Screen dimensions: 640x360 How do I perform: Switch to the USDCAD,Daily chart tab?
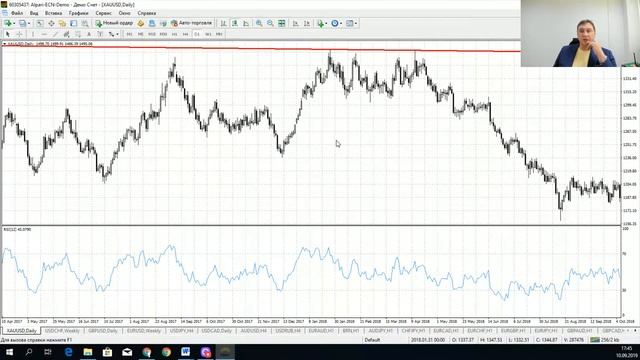216,331
